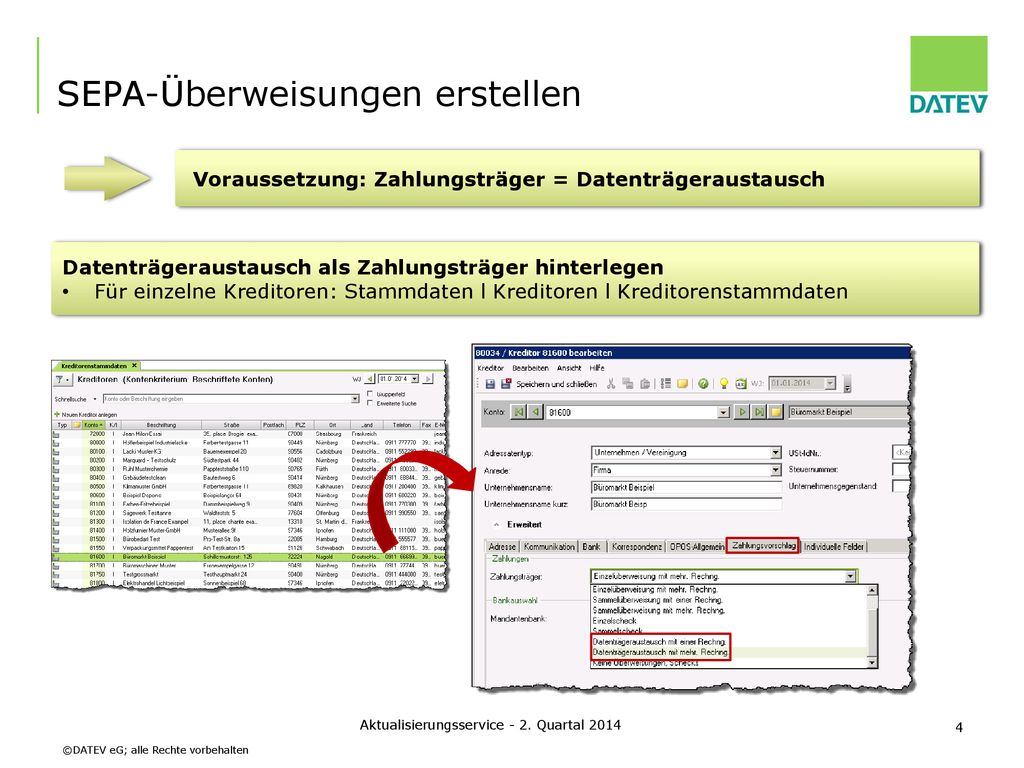1024x768 pixels.
Task: Sort by the Konto column header
Action: pos(93,425)
